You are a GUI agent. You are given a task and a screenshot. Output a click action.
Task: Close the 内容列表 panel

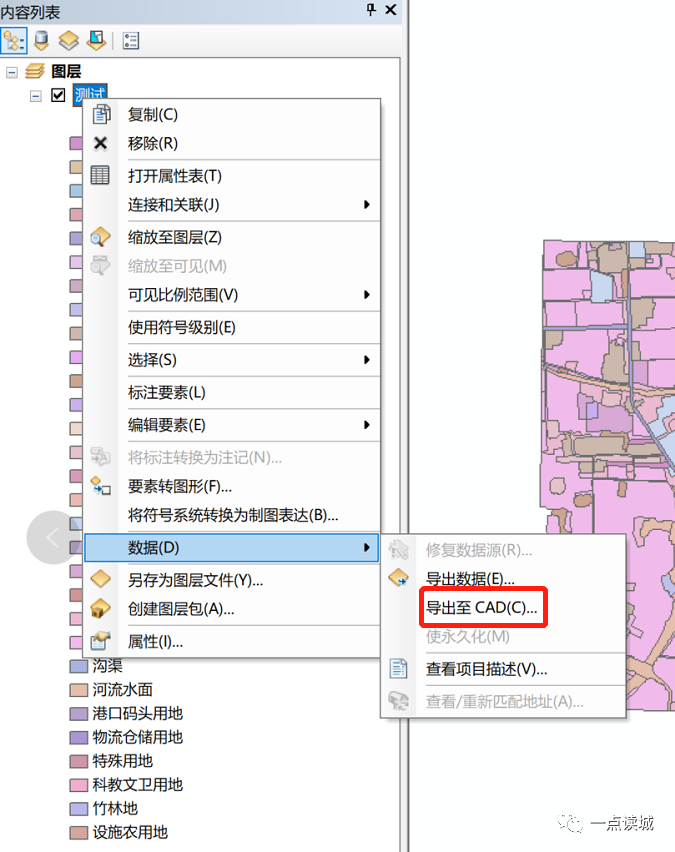pyautogui.click(x=391, y=10)
